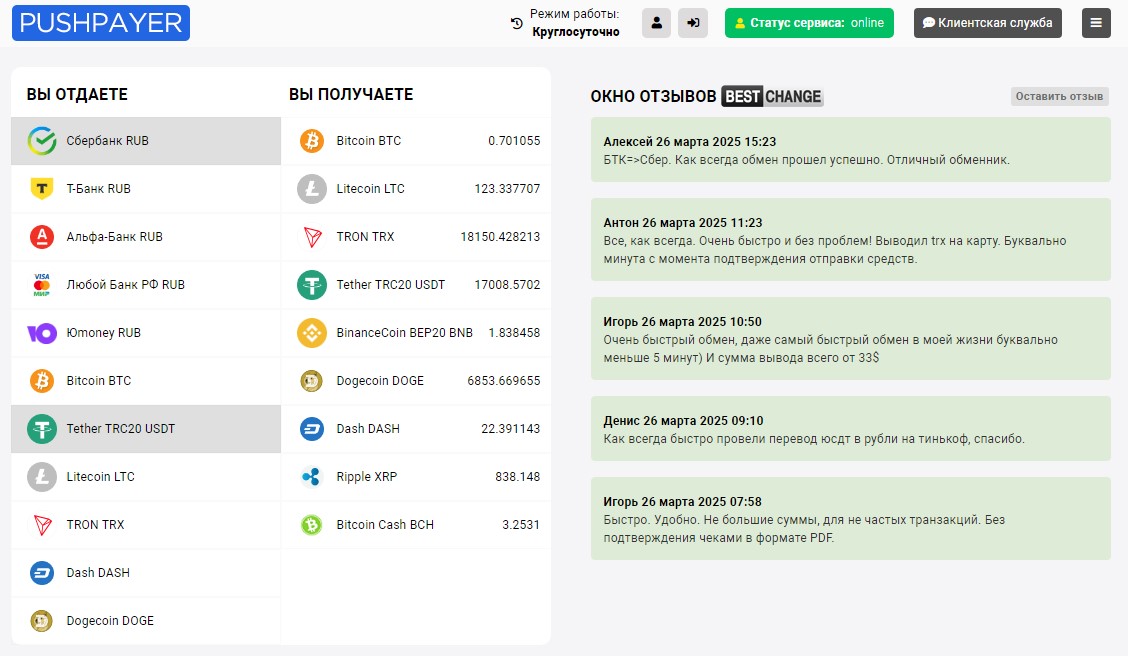
Task: Open Антон's review from 11:23
Action: pyautogui.click(x=850, y=240)
